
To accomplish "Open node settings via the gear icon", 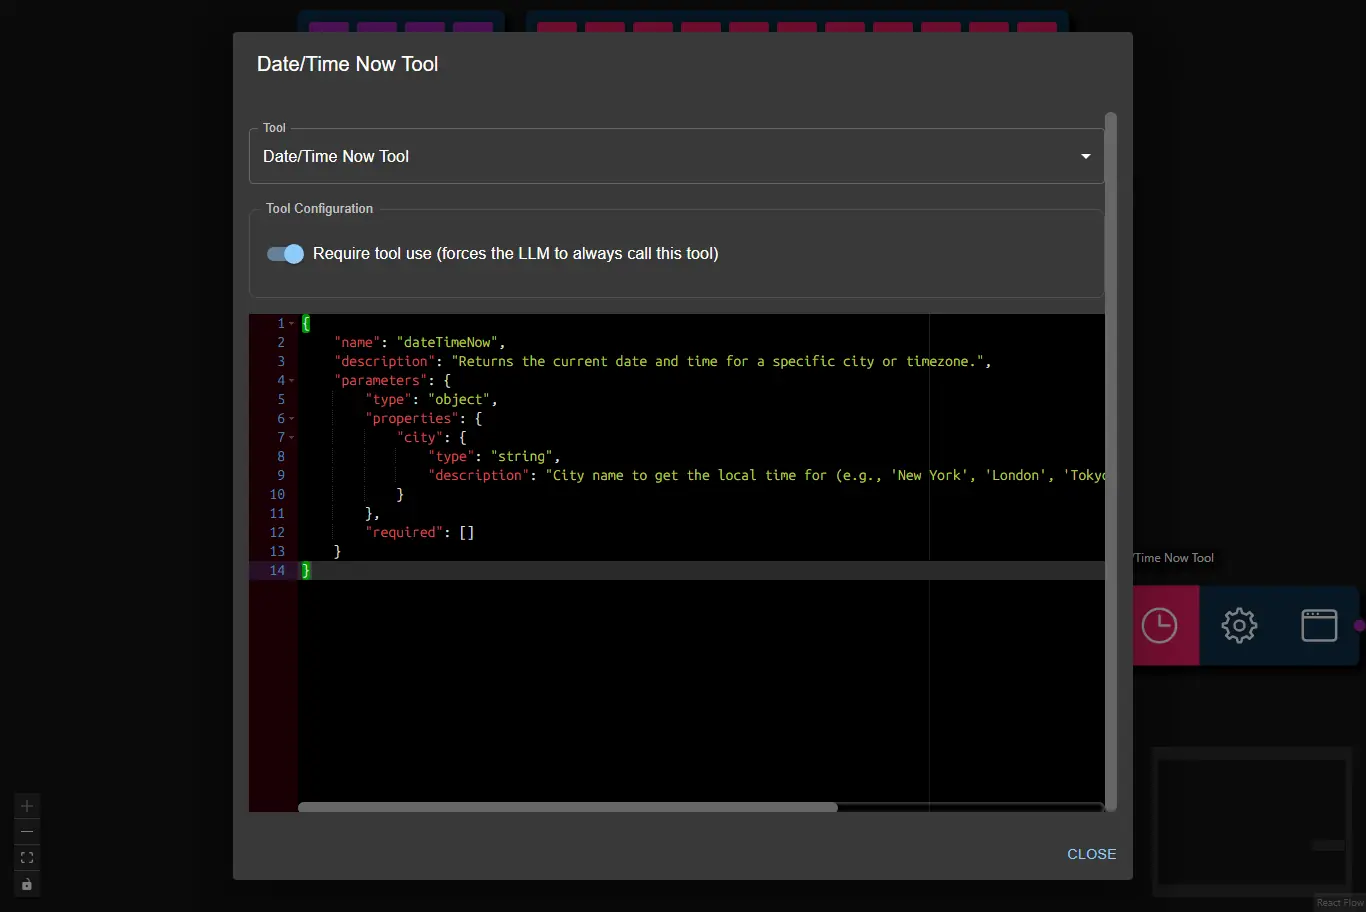I will pyautogui.click(x=1239, y=626).
